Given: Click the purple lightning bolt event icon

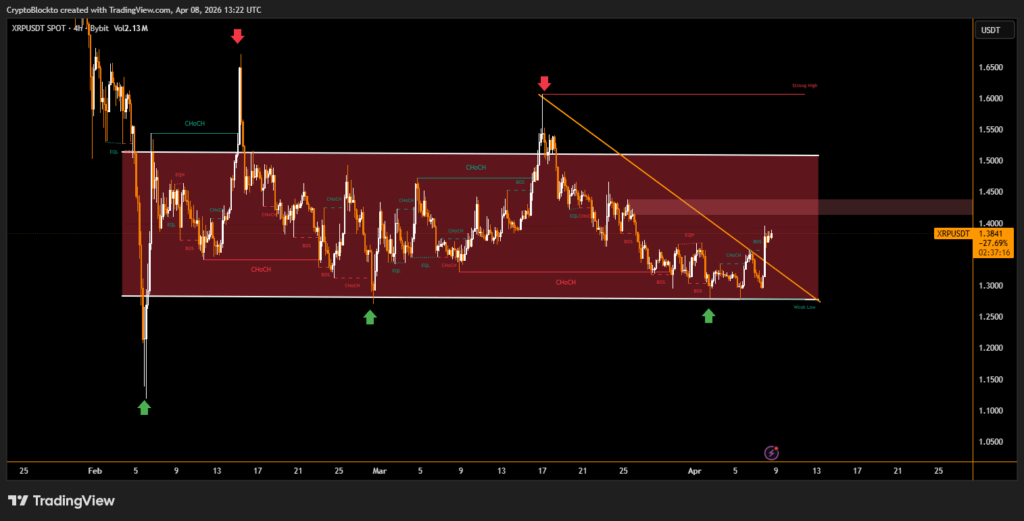Looking at the screenshot, I should pos(771,453).
